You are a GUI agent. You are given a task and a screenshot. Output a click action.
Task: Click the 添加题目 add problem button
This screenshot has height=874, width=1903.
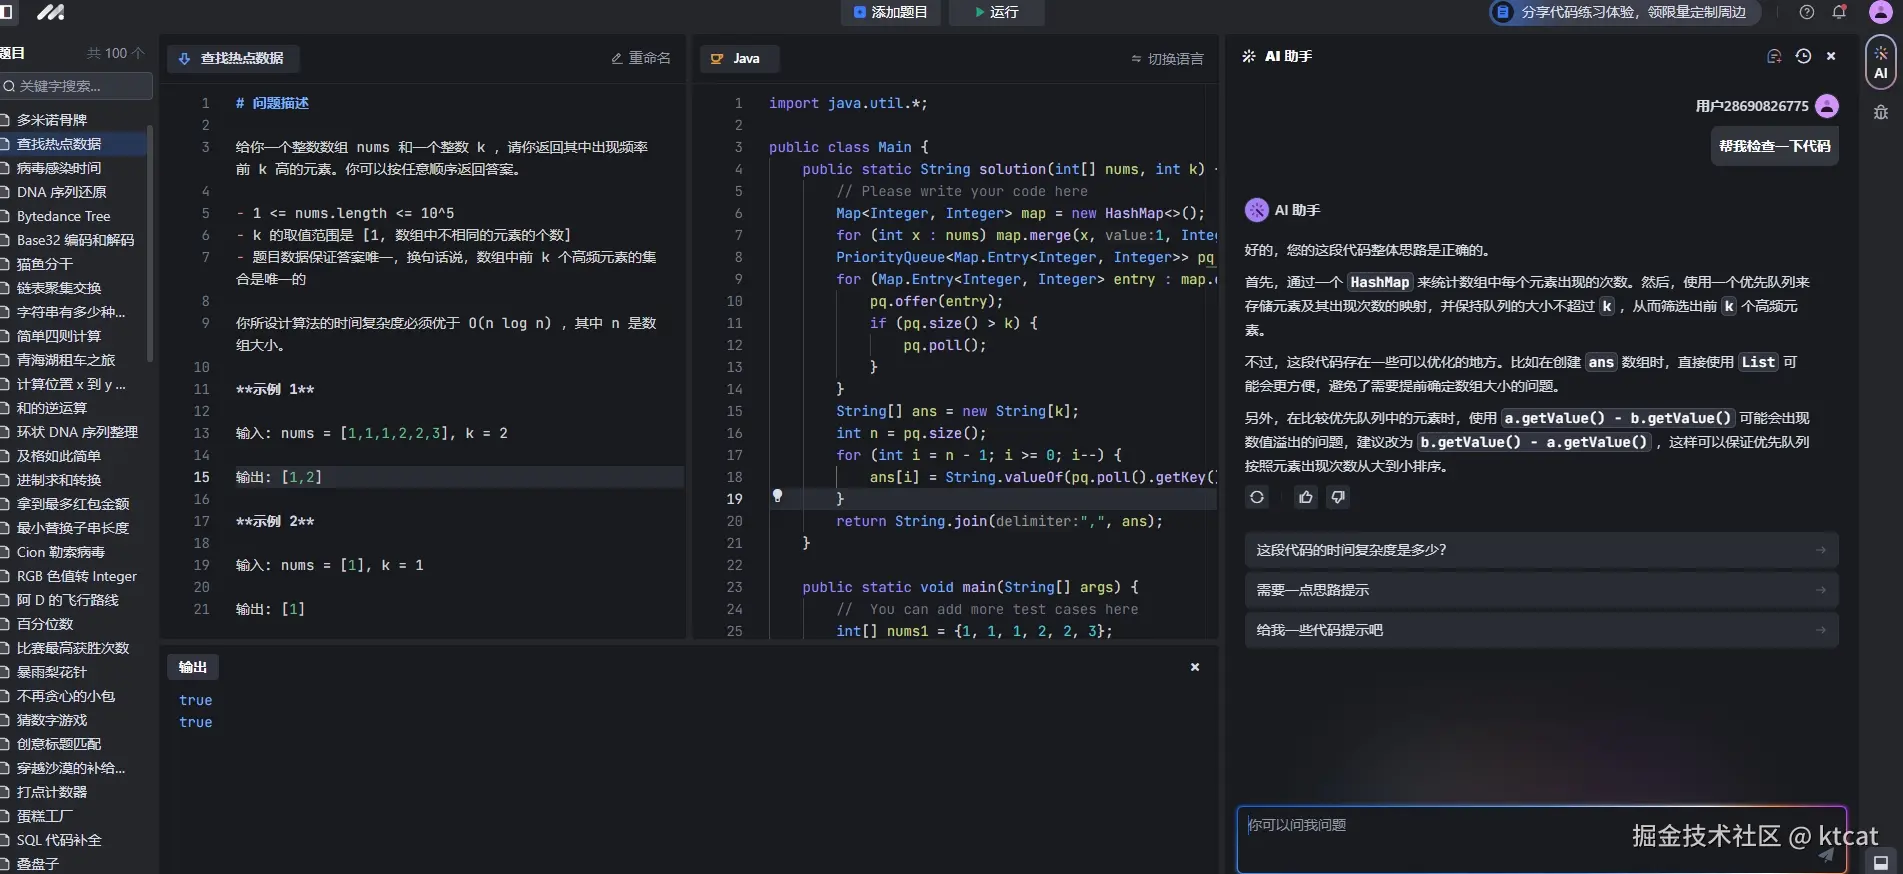click(x=890, y=12)
